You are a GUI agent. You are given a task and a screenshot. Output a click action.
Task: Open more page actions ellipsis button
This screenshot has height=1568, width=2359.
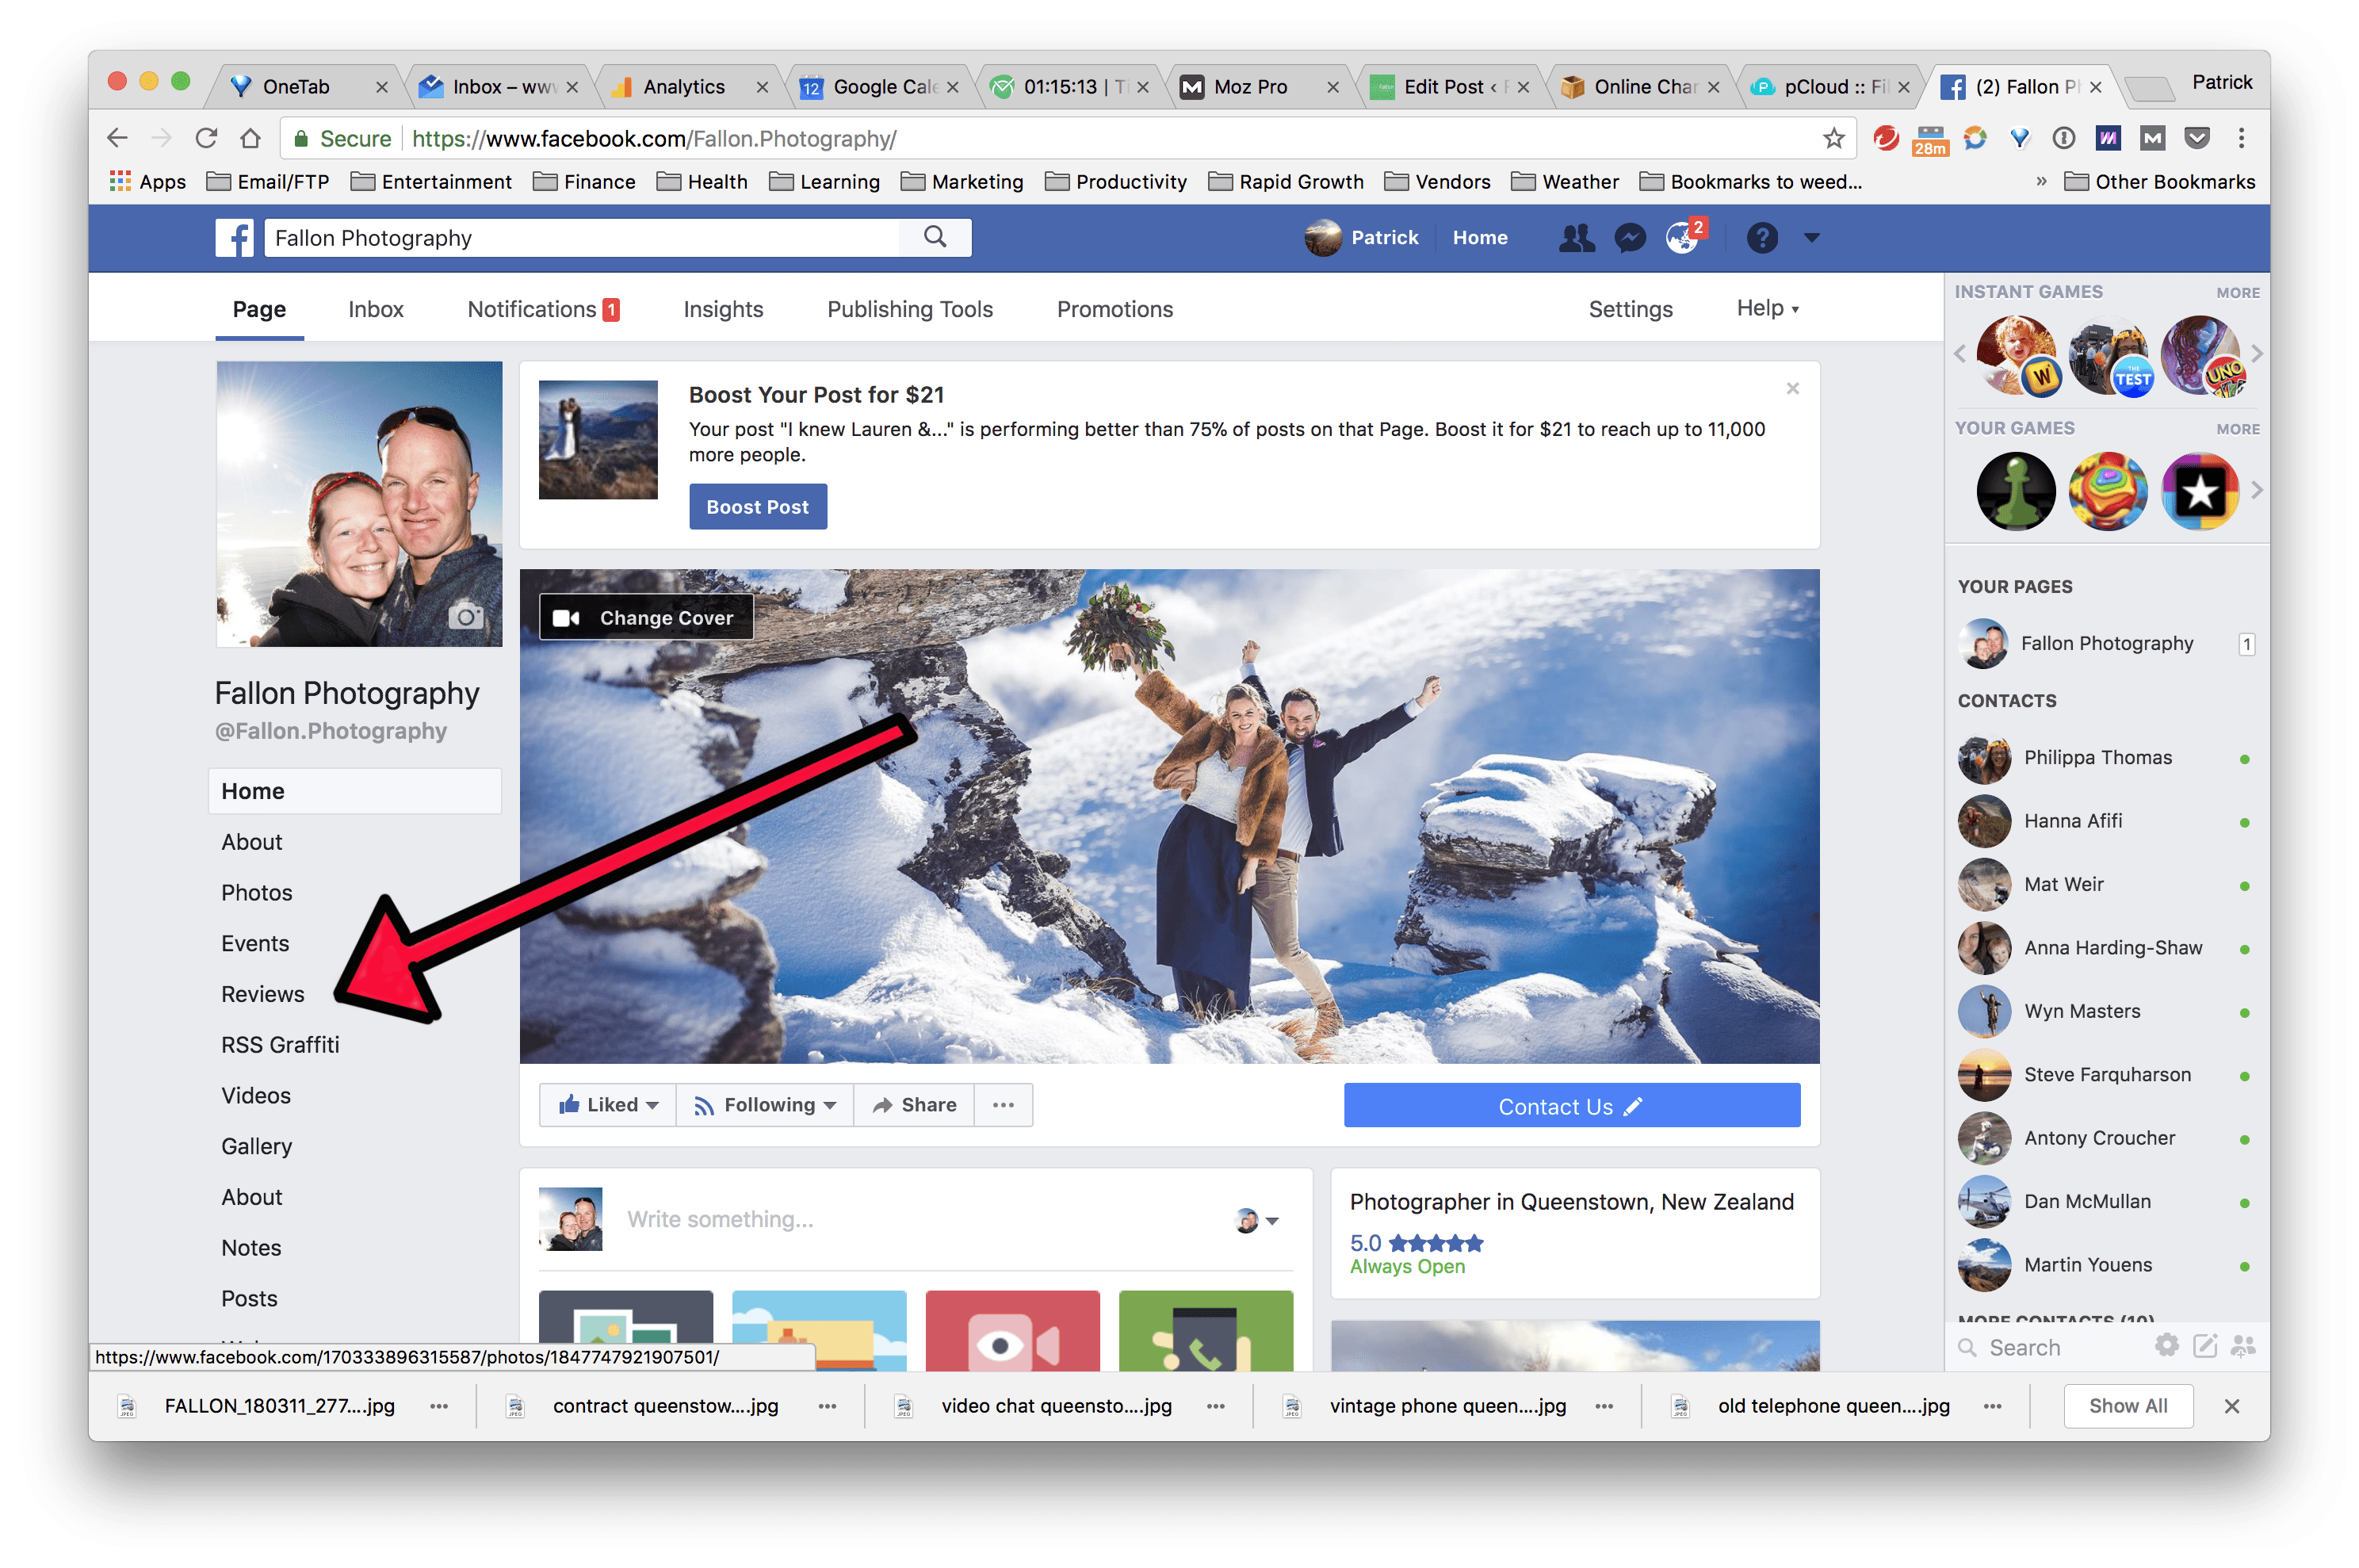coord(1003,1104)
